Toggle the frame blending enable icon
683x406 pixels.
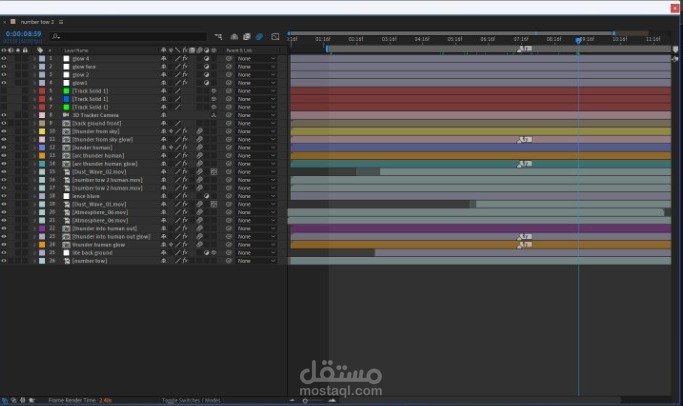tap(247, 37)
